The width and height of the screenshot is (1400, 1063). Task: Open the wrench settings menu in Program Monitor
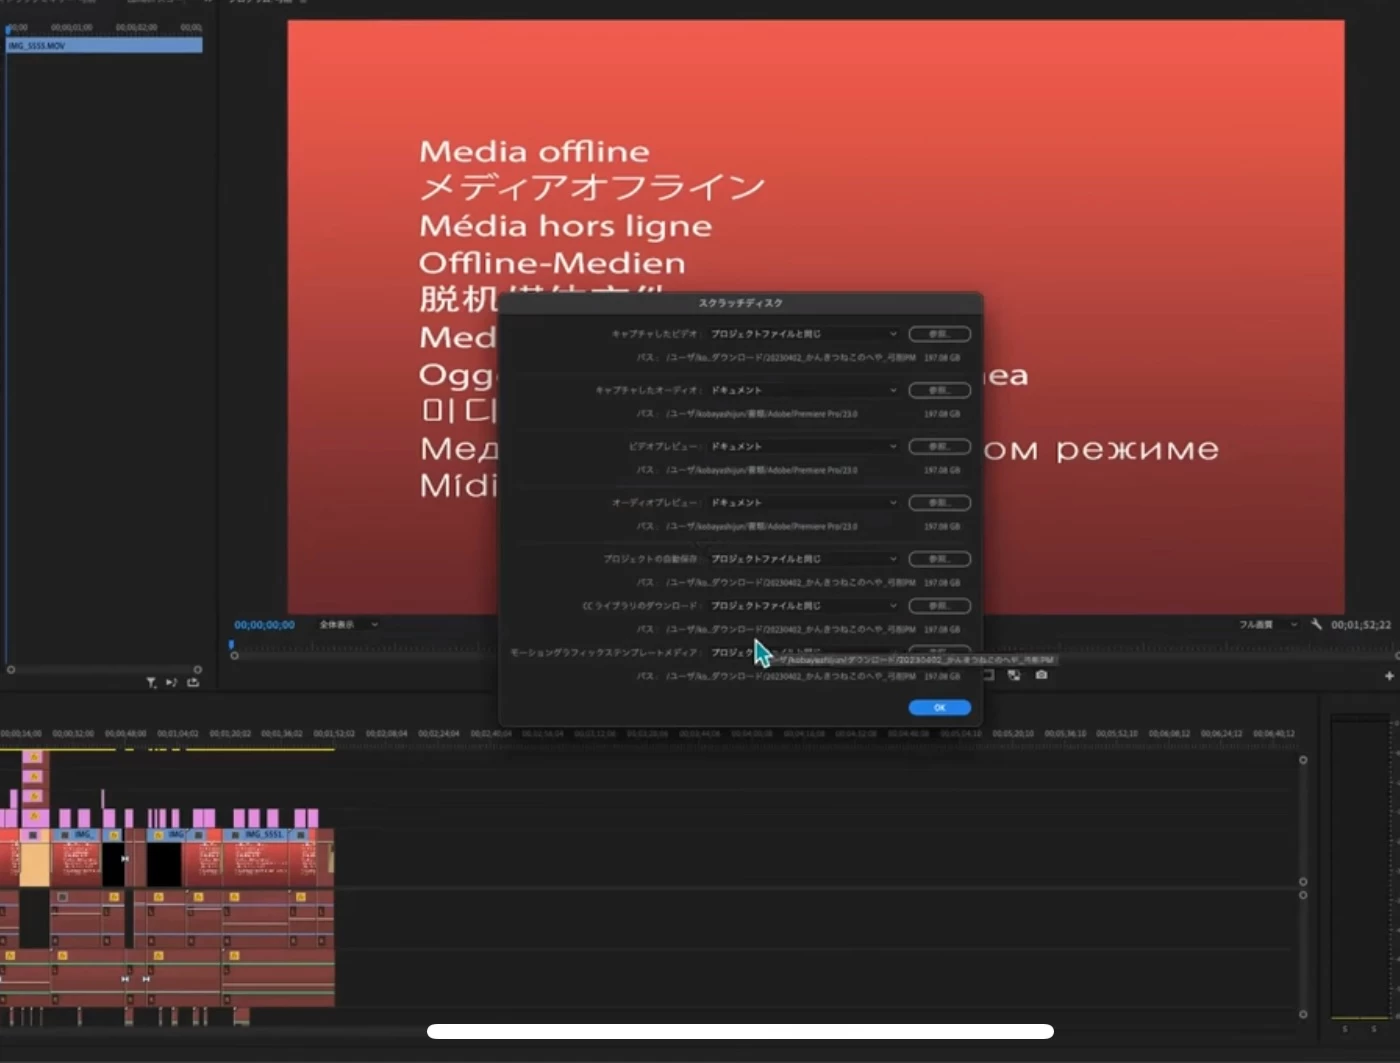pyautogui.click(x=1316, y=624)
